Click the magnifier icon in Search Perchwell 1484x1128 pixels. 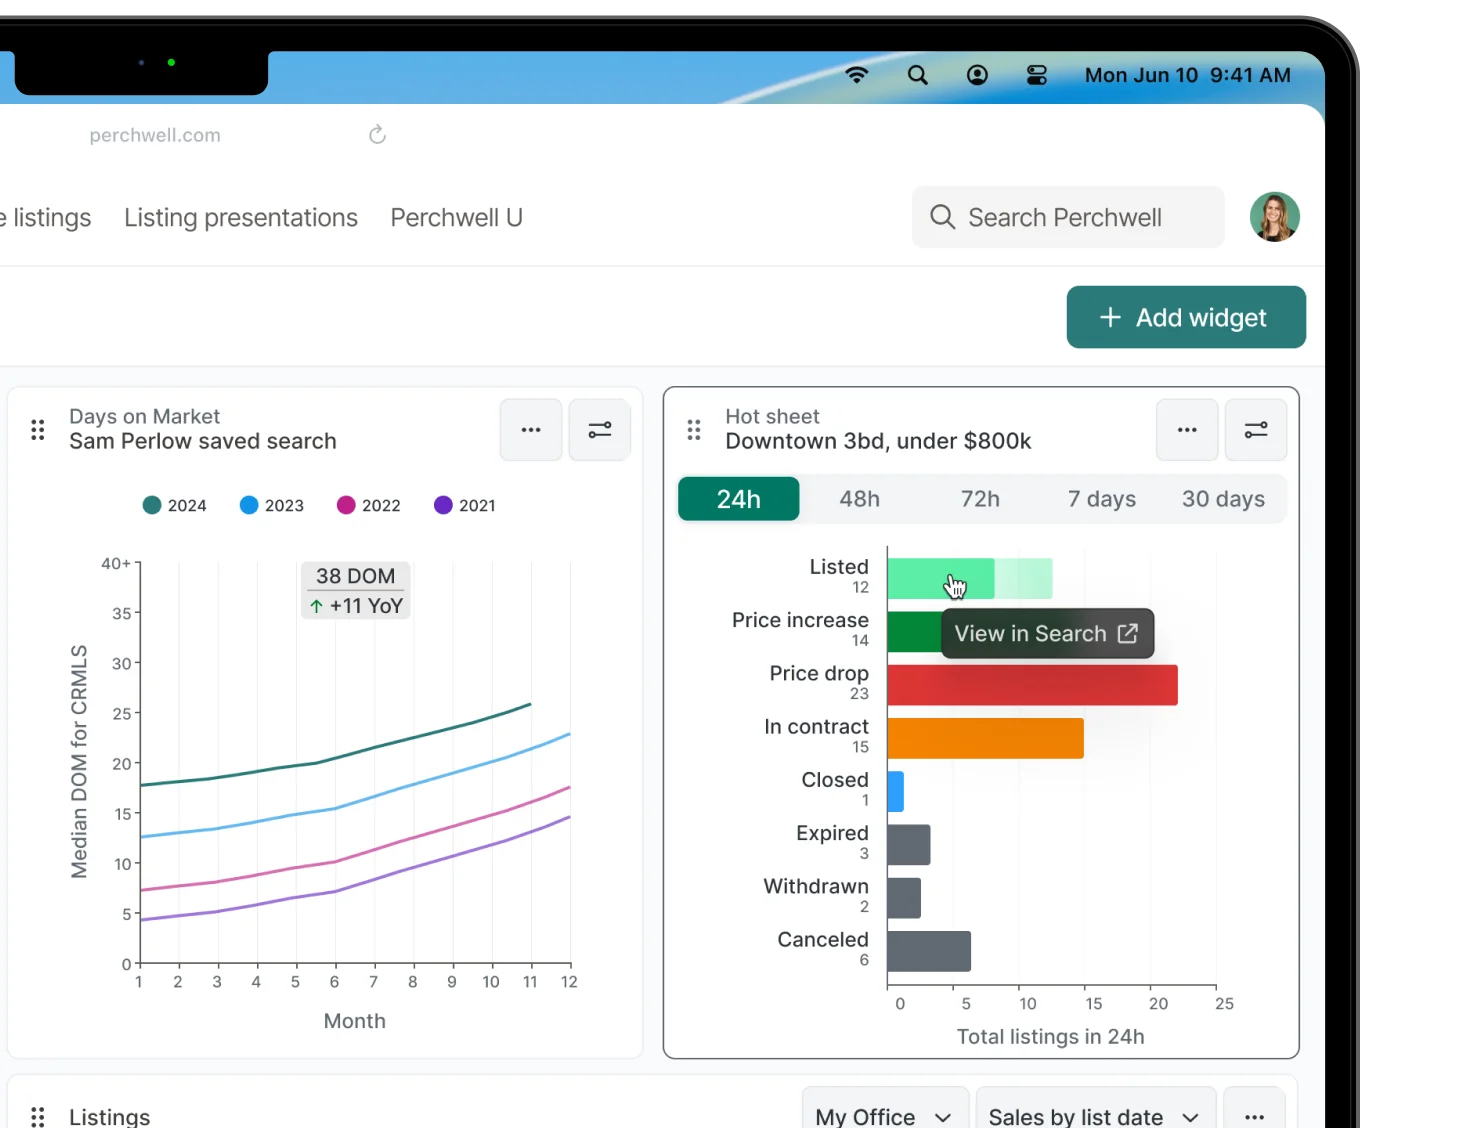click(x=942, y=217)
